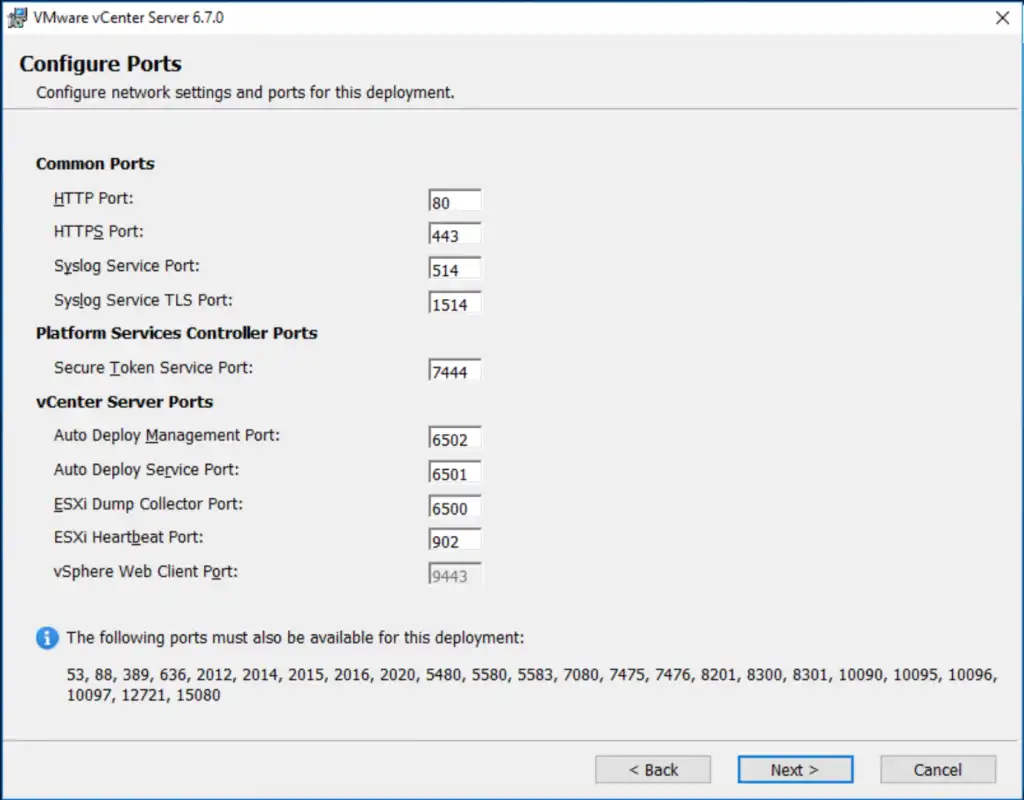Click the ESXi Heartbeat Port label
Viewport: 1024px width, 800px height.
[129, 537]
